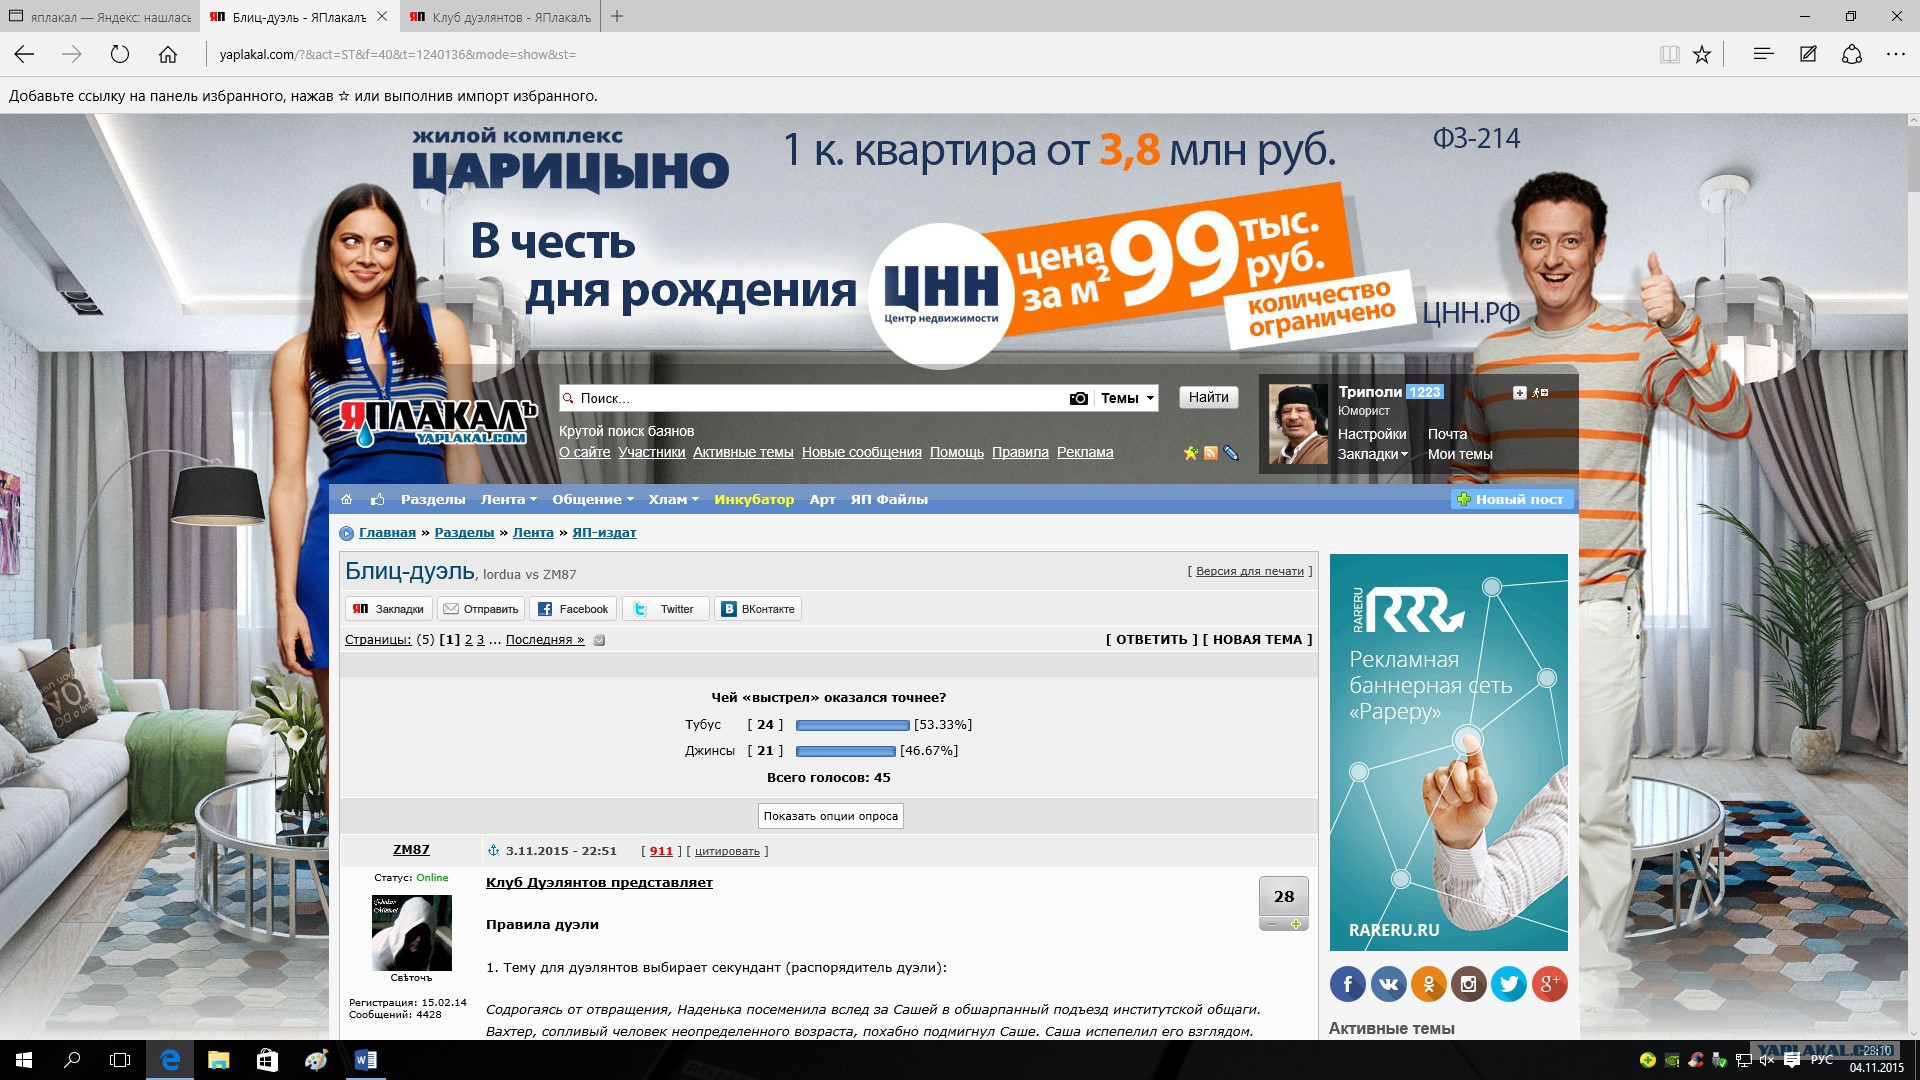
Task: Switch to the яплакал Яндекс browser tab
Action: pos(99,17)
